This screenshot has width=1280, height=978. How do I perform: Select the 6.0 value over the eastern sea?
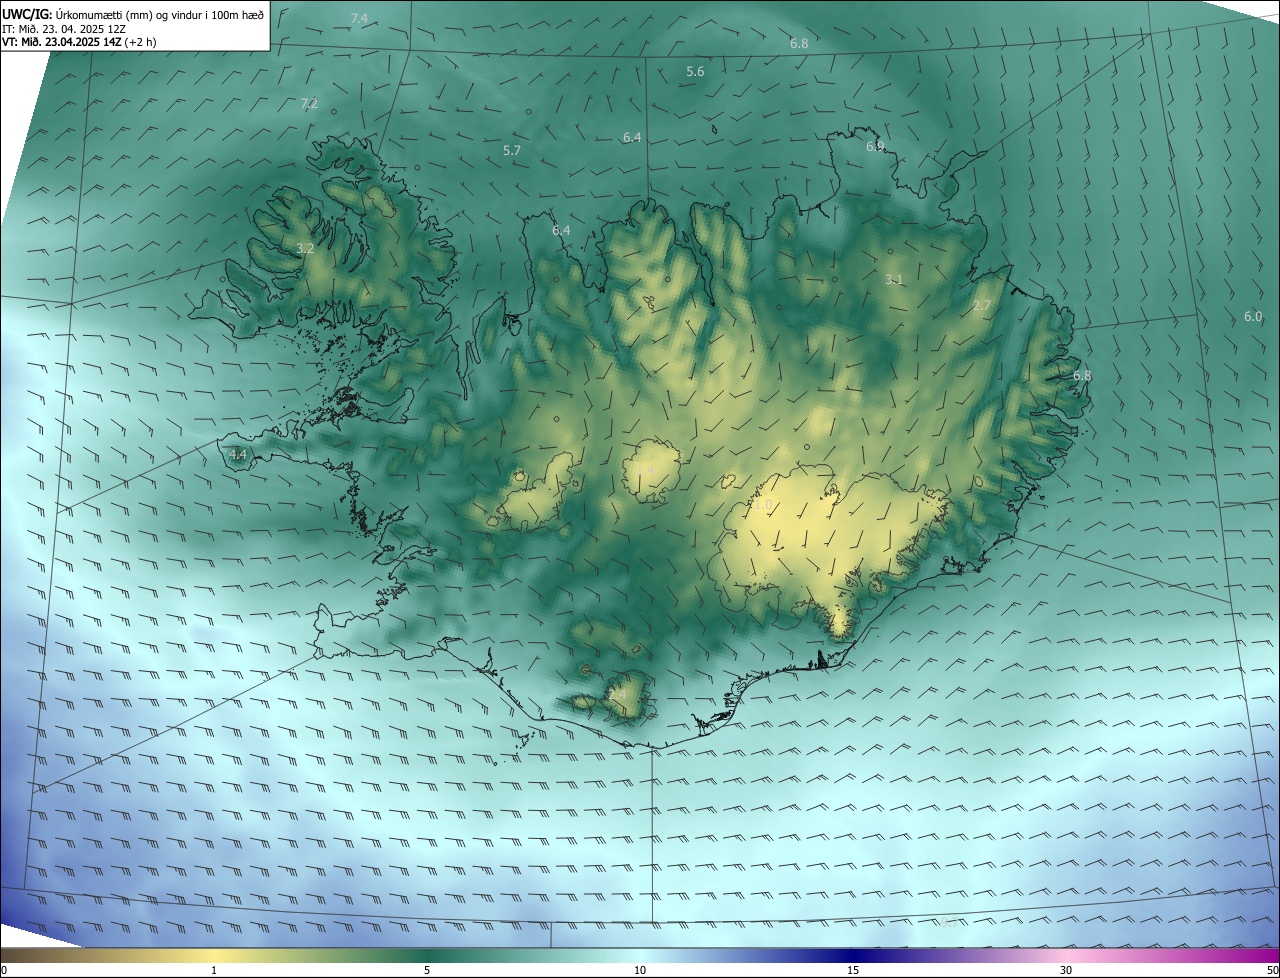pyautogui.click(x=1253, y=316)
